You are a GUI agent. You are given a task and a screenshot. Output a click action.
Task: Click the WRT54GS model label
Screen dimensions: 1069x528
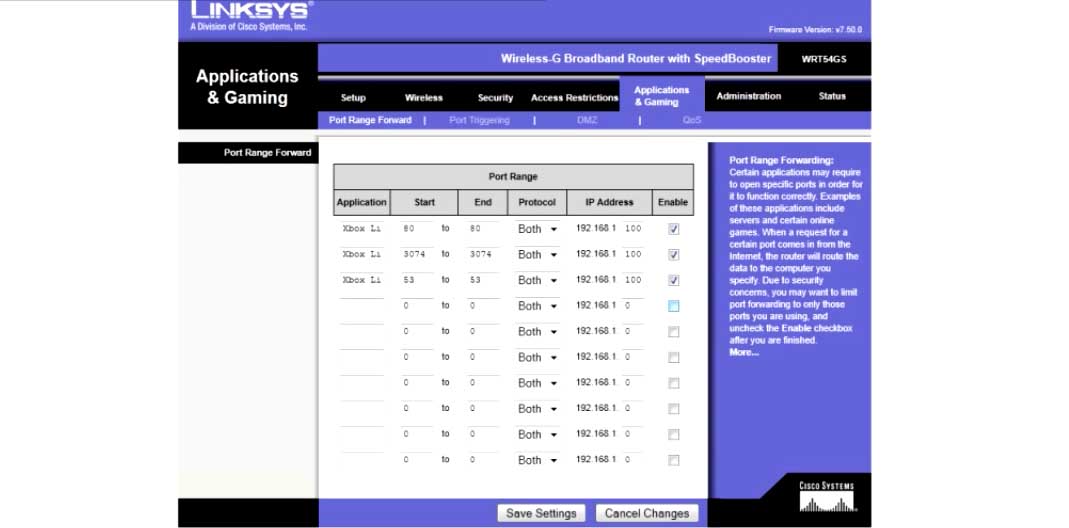click(824, 59)
